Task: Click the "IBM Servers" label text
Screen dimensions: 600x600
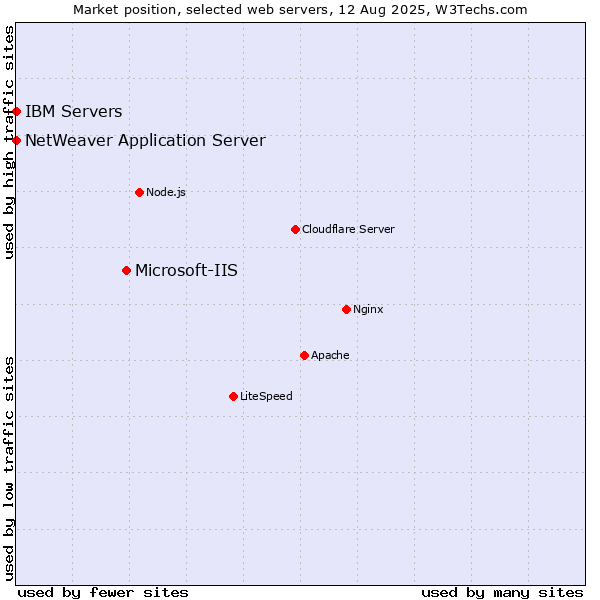Action: (x=73, y=111)
